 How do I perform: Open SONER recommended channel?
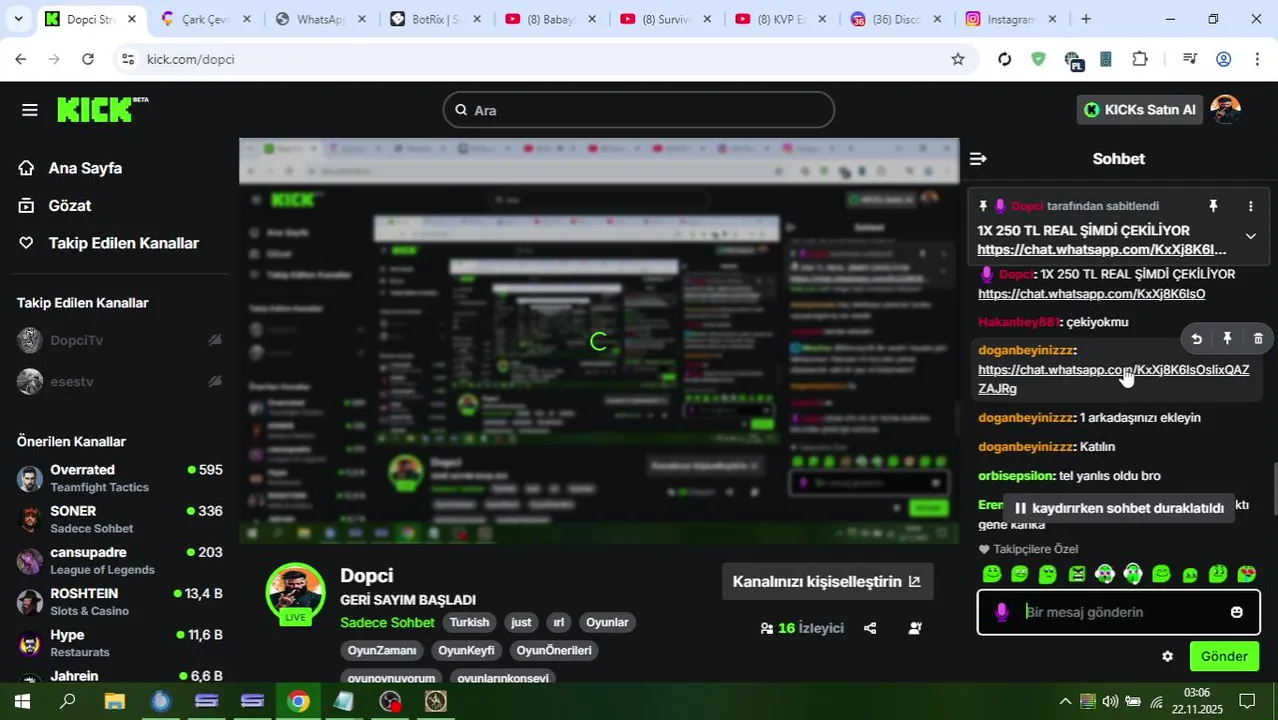120,519
